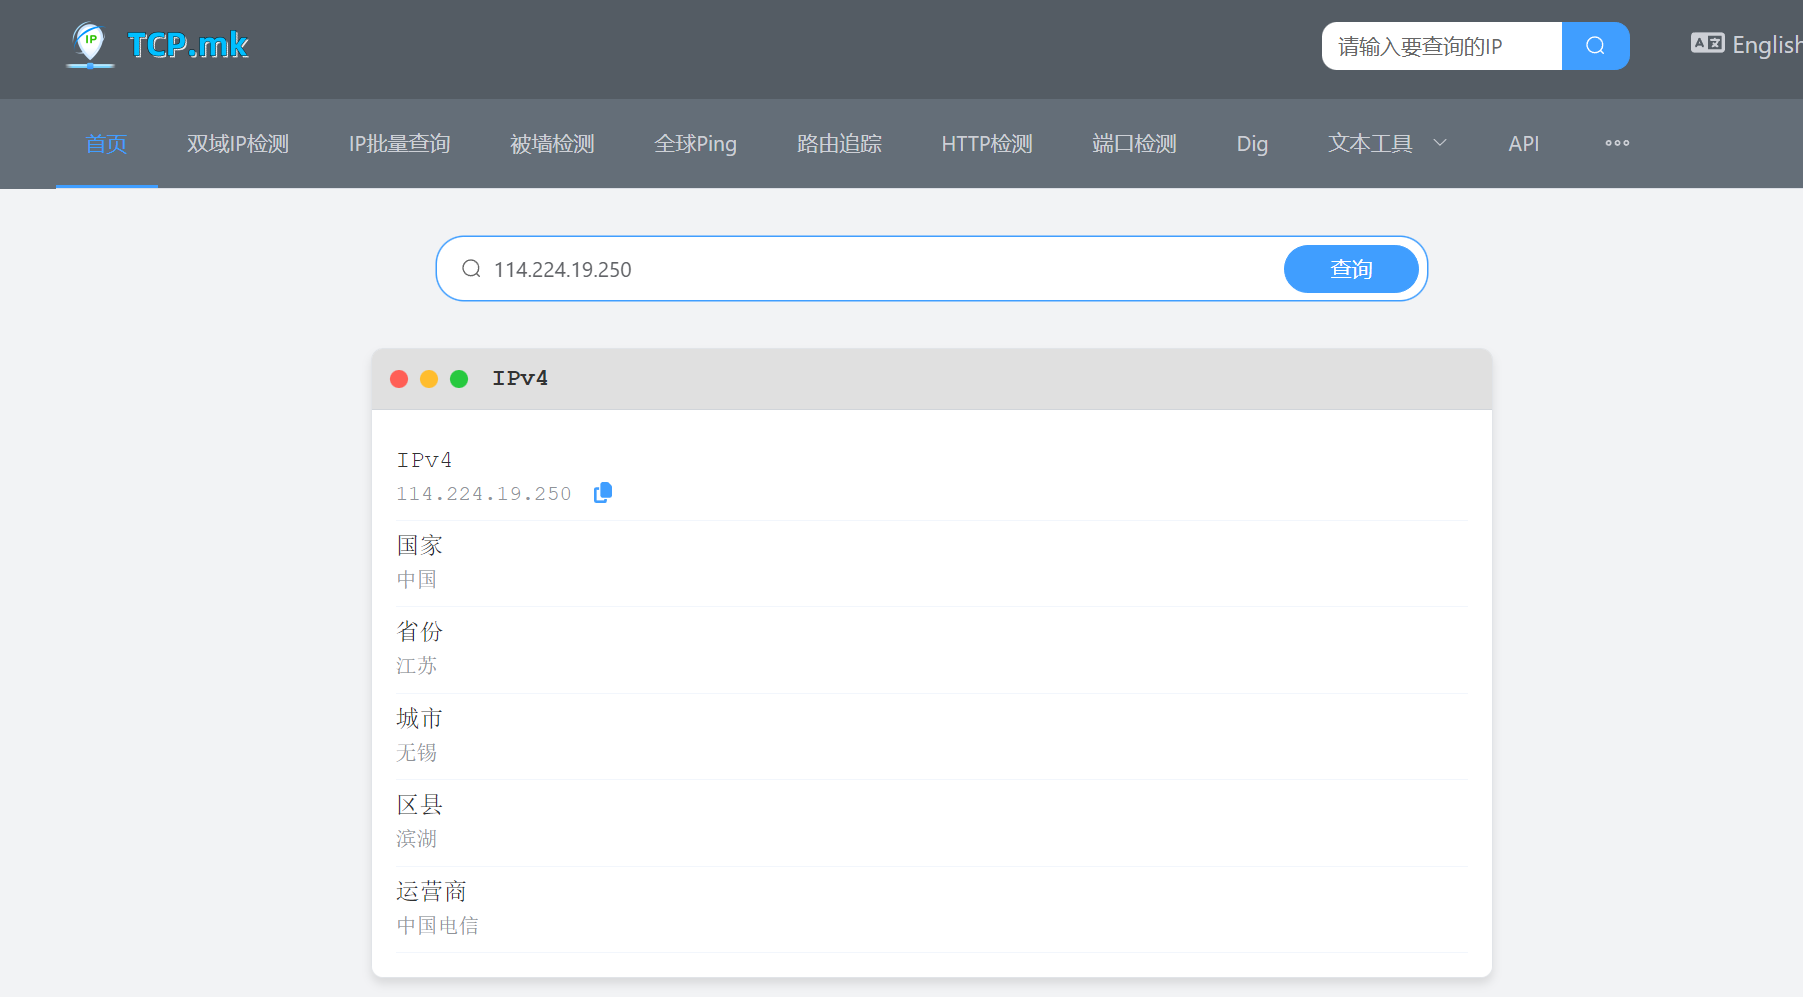This screenshot has width=1803, height=997.
Task: Go to 双域IP检测 page
Action: click(x=238, y=143)
